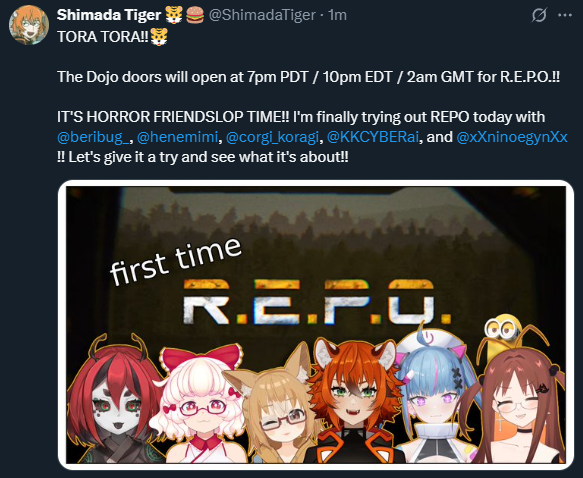Open the @xXninoegynXx mention
This screenshot has width=583, height=478.
tap(512, 137)
